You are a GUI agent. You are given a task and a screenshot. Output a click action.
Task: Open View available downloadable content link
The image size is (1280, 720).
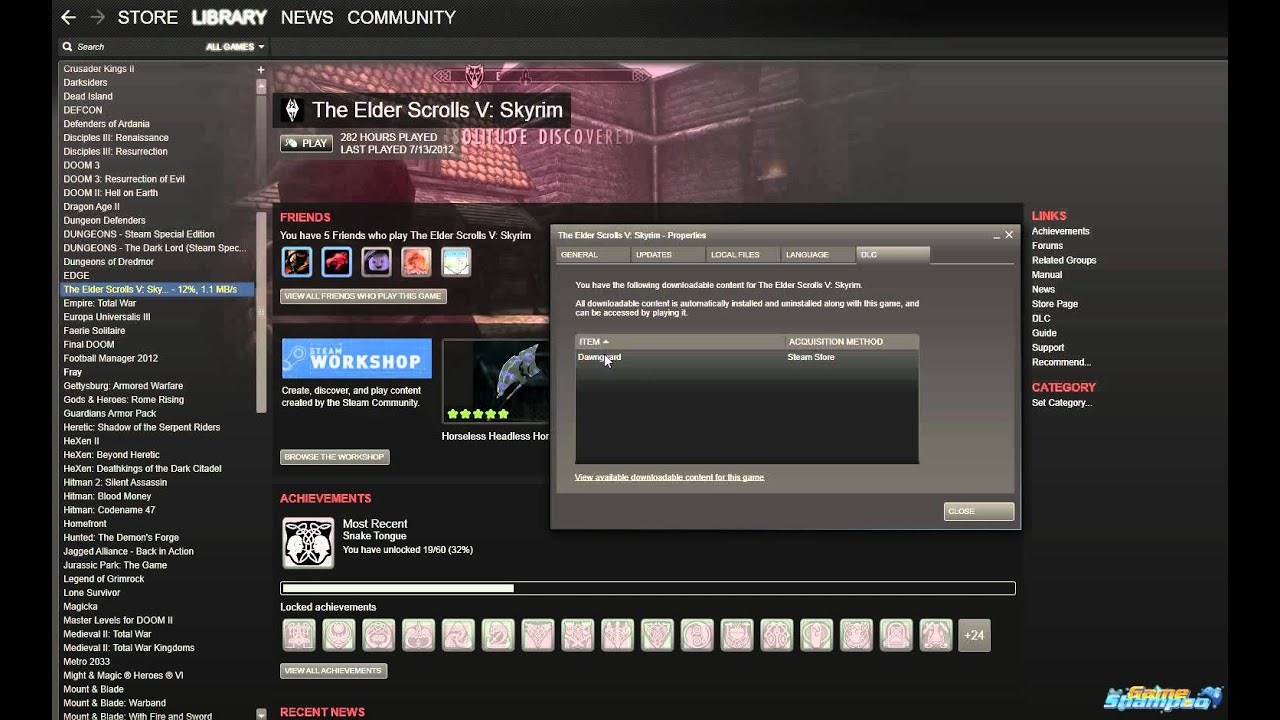tap(669, 477)
